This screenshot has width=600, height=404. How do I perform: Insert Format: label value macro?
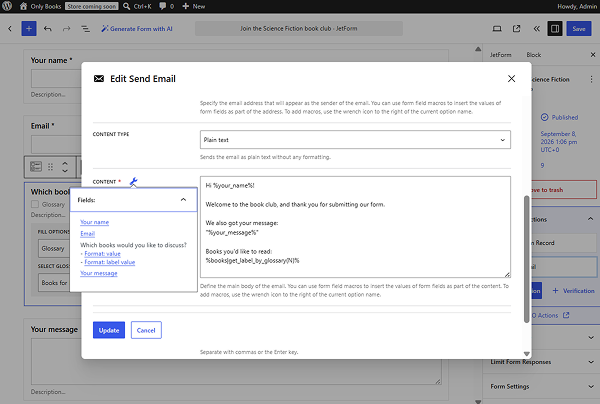(x=109, y=262)
